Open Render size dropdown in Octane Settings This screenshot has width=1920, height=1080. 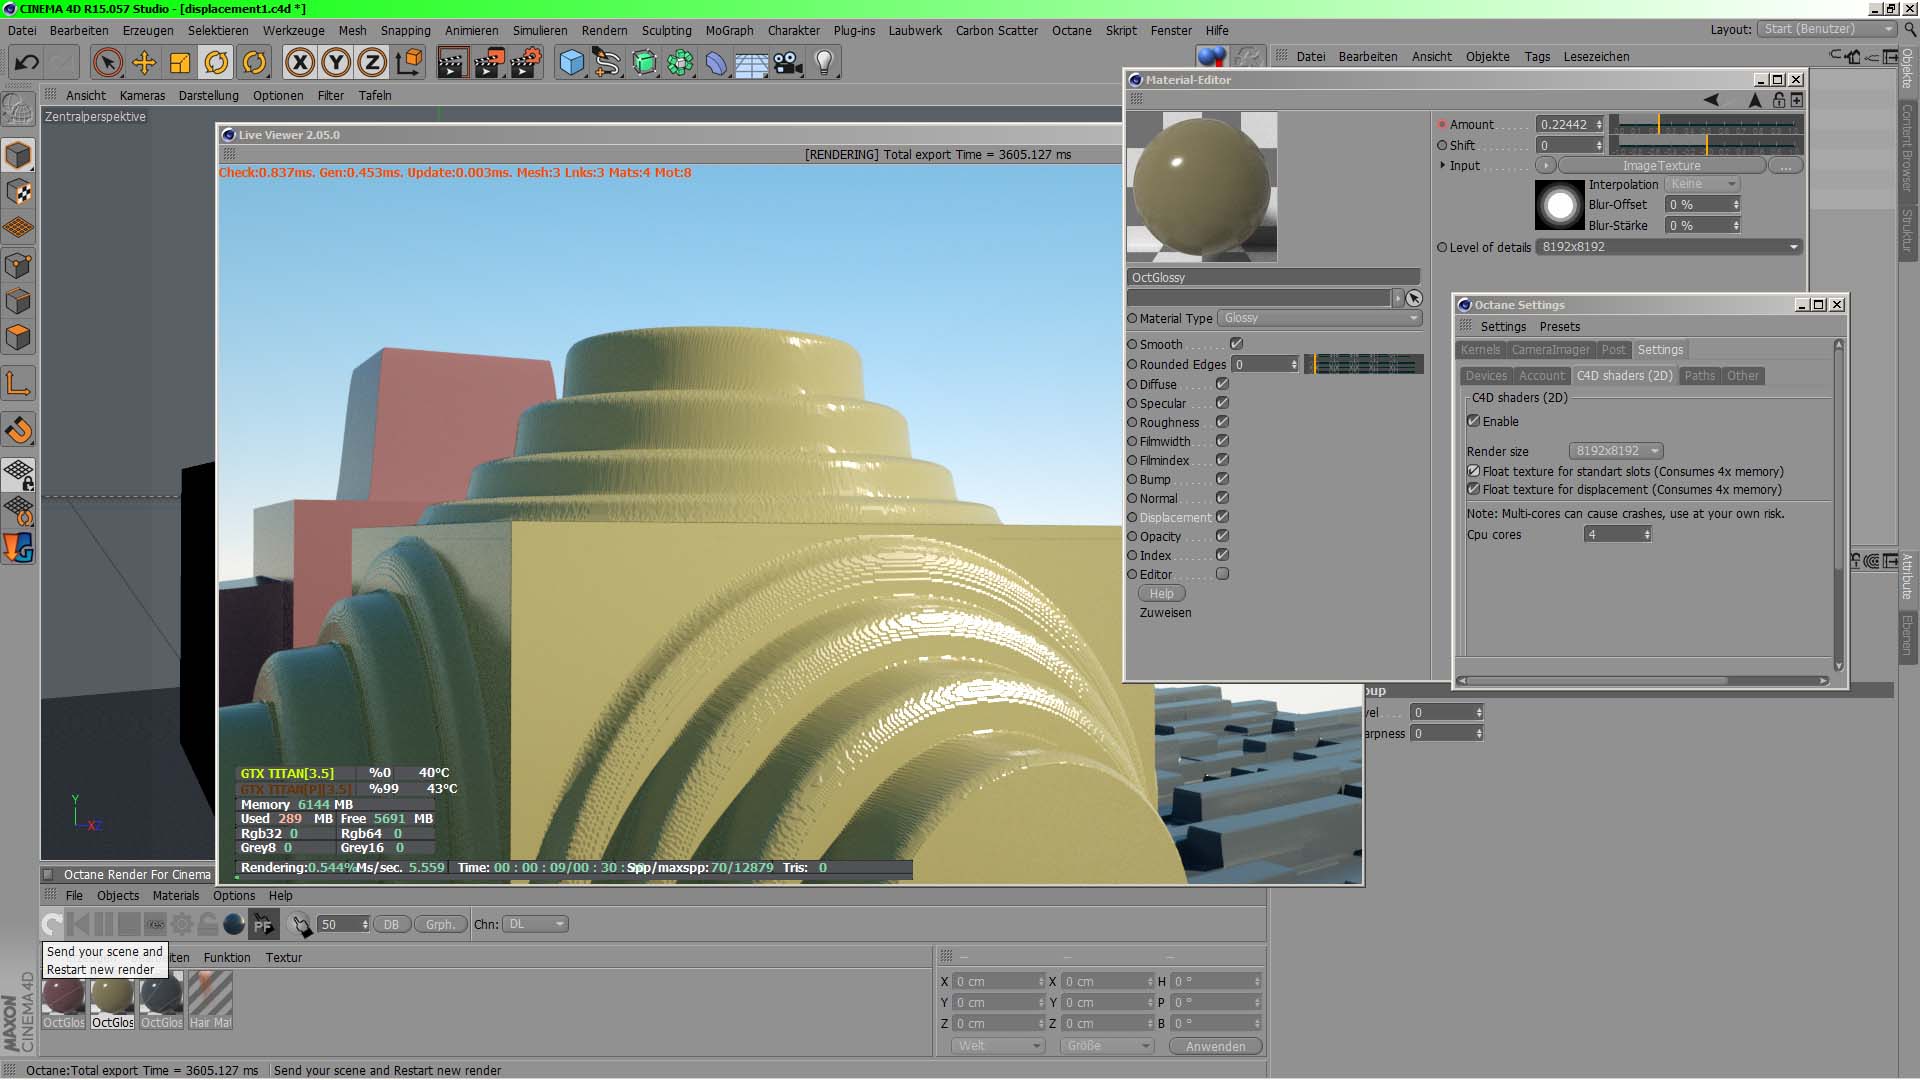1616,451
